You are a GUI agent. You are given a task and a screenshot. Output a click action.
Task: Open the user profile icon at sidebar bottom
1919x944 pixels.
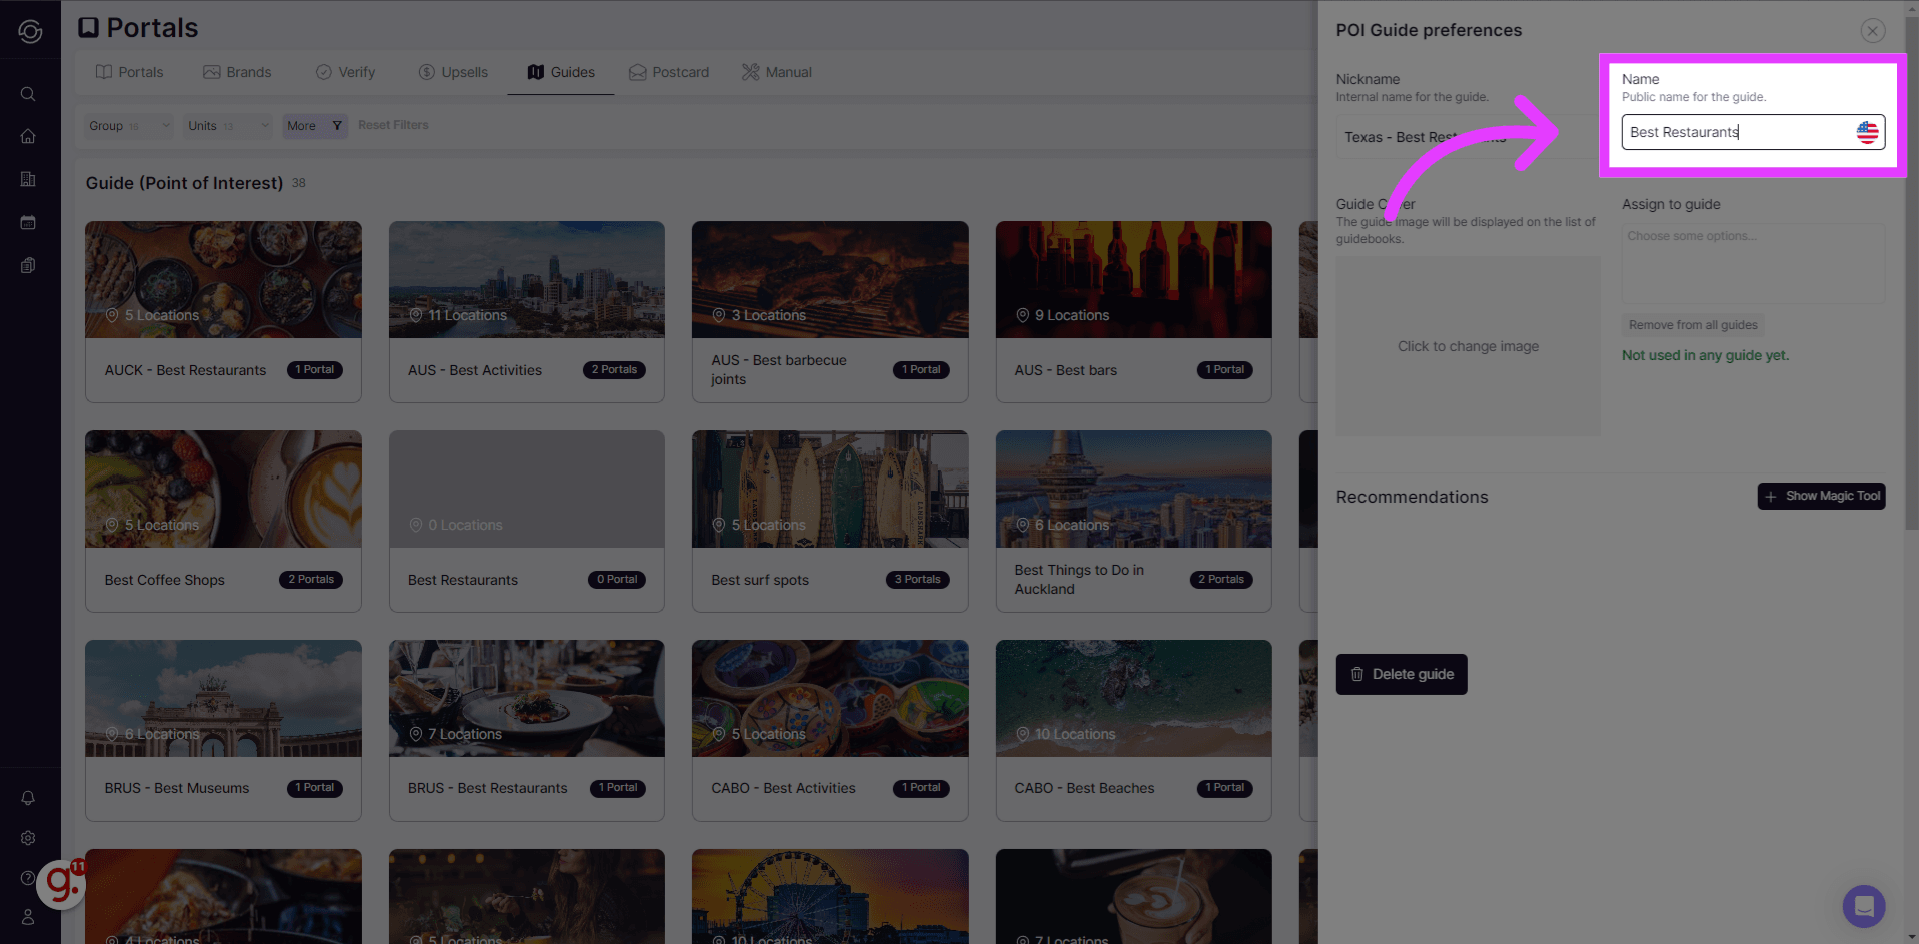point(27,916)
